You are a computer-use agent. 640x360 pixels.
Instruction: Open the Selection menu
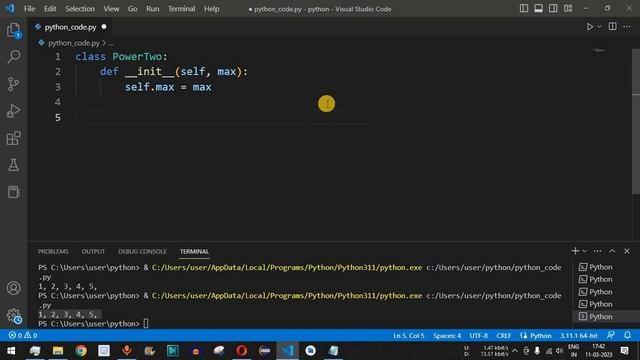coord(80,9)
